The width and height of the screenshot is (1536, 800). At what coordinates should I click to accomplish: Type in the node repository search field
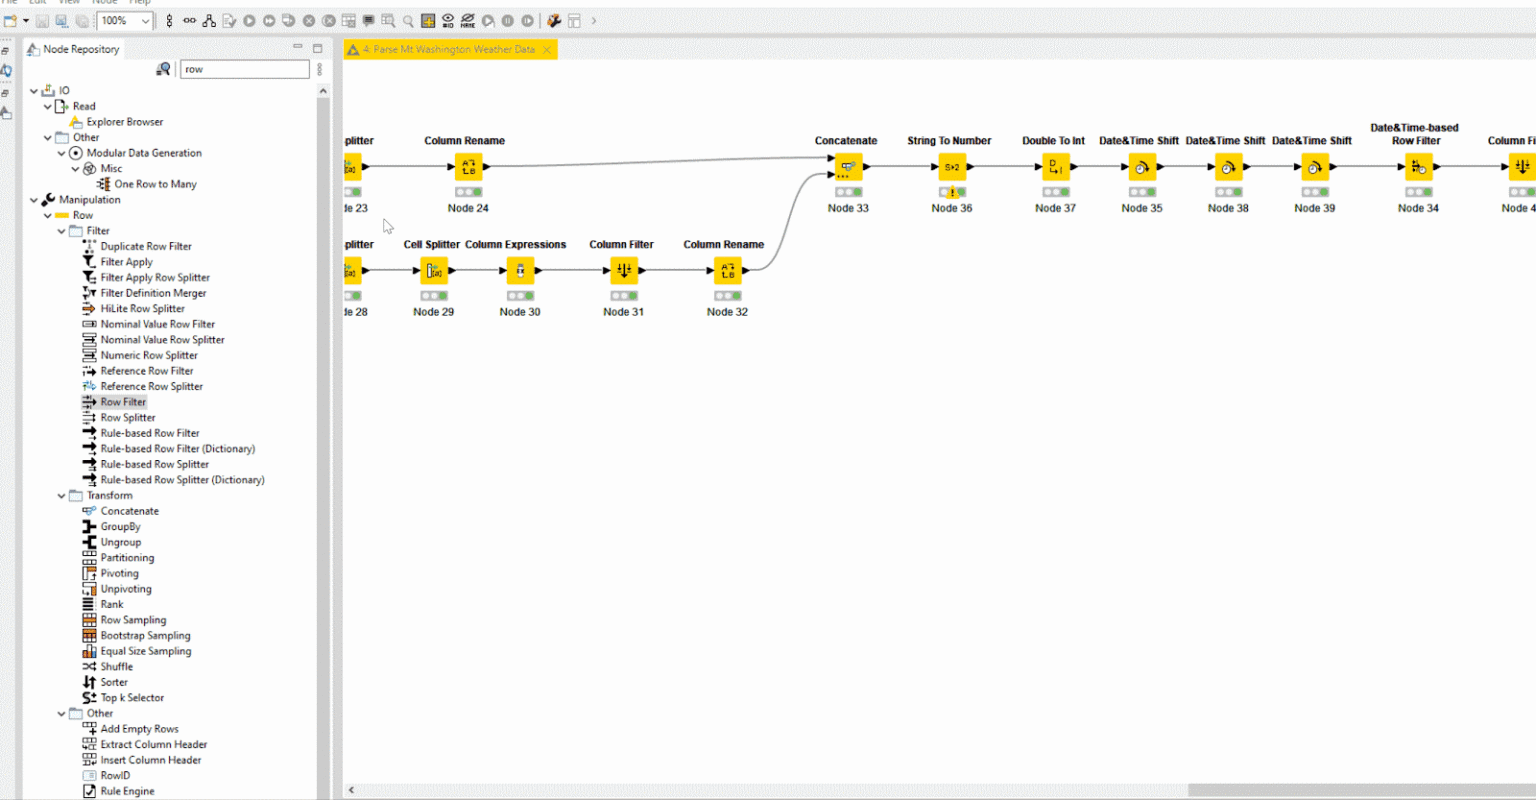tap(244, 69)
